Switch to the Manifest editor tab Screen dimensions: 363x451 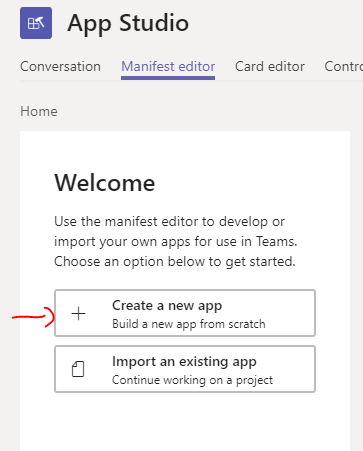point(168,66)
